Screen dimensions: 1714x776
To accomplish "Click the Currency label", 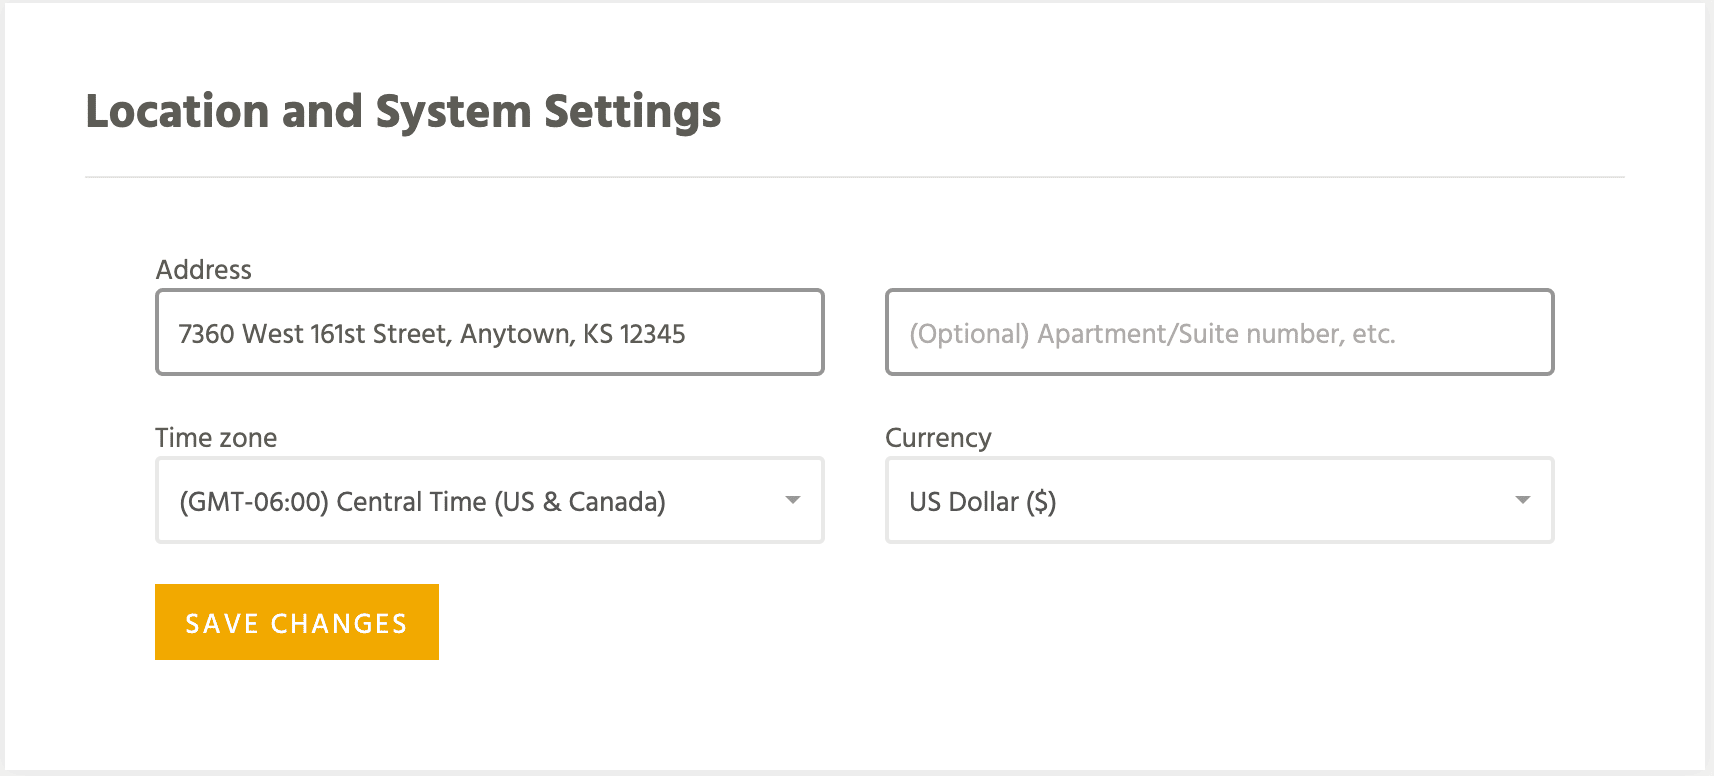I will [x=938, y=438].
